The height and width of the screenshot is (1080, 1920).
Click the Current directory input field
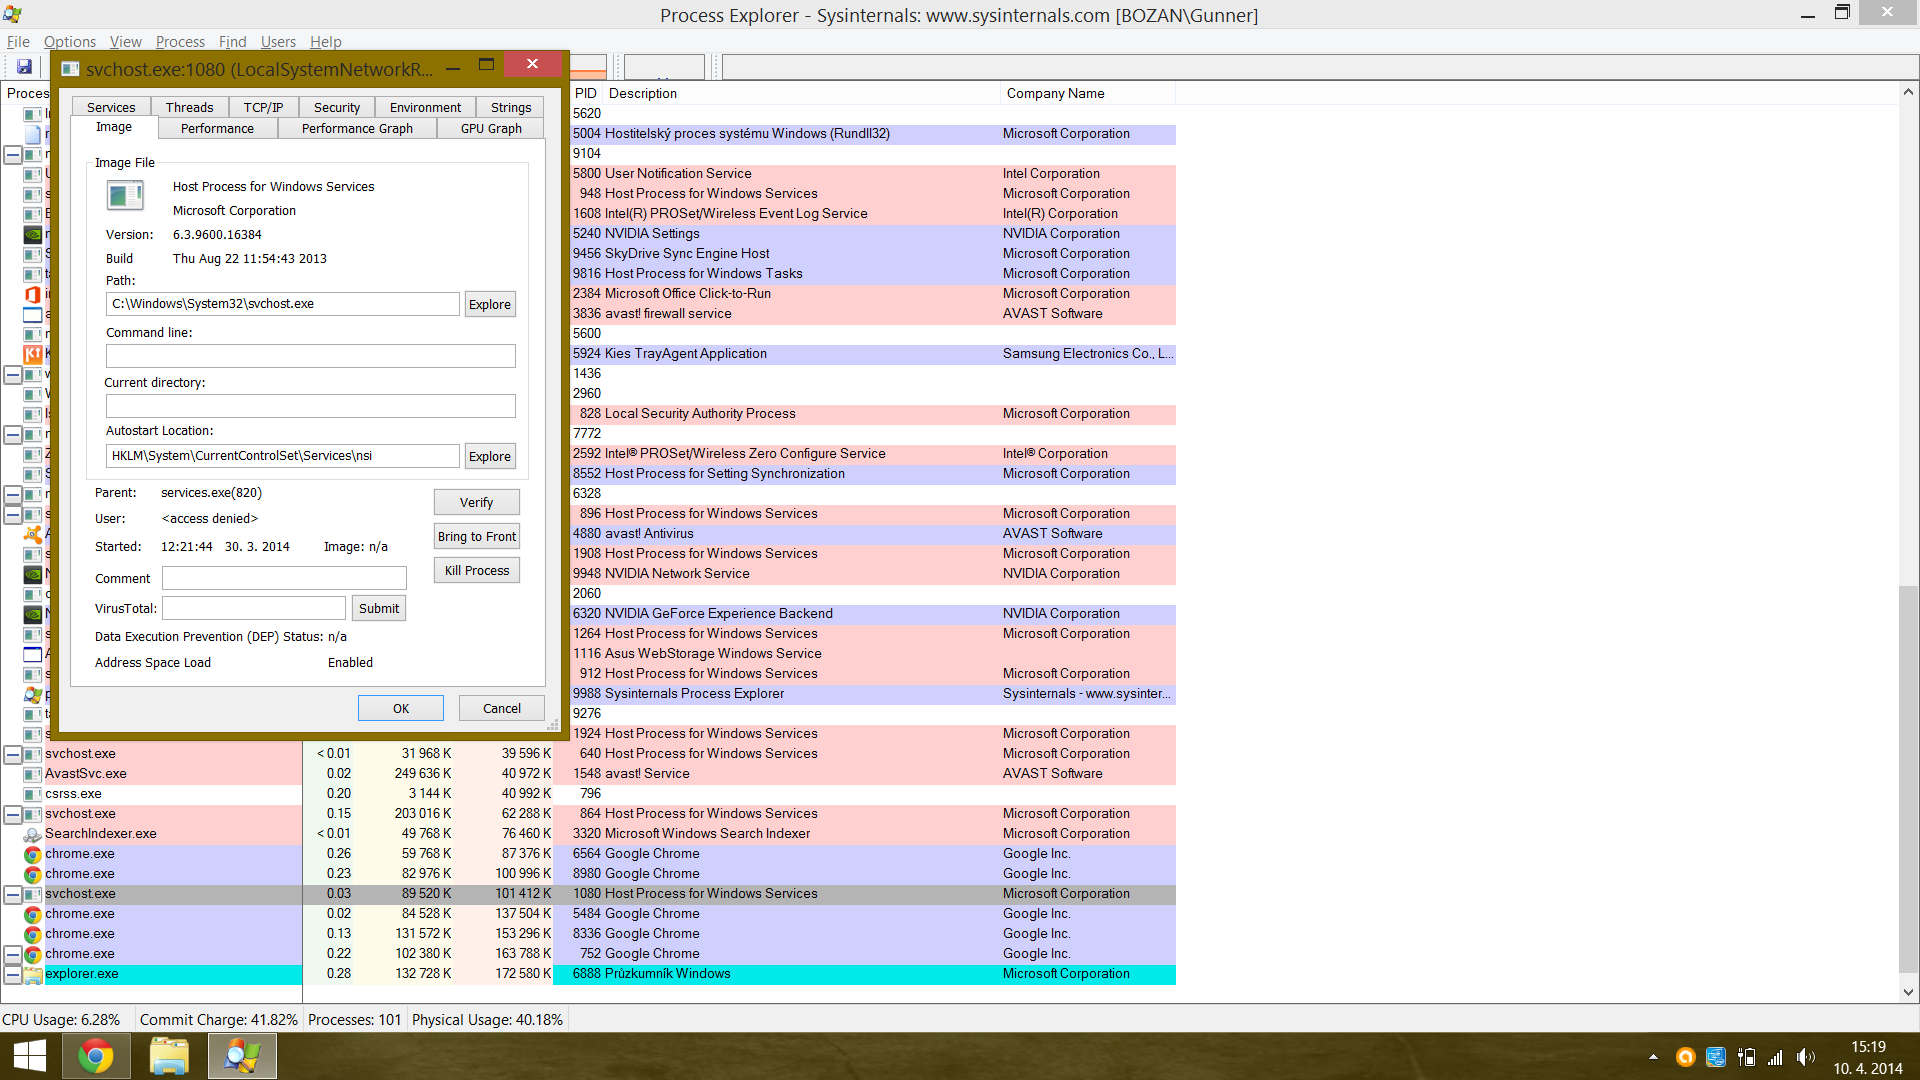pyautogui.click(x=311, y=406)
